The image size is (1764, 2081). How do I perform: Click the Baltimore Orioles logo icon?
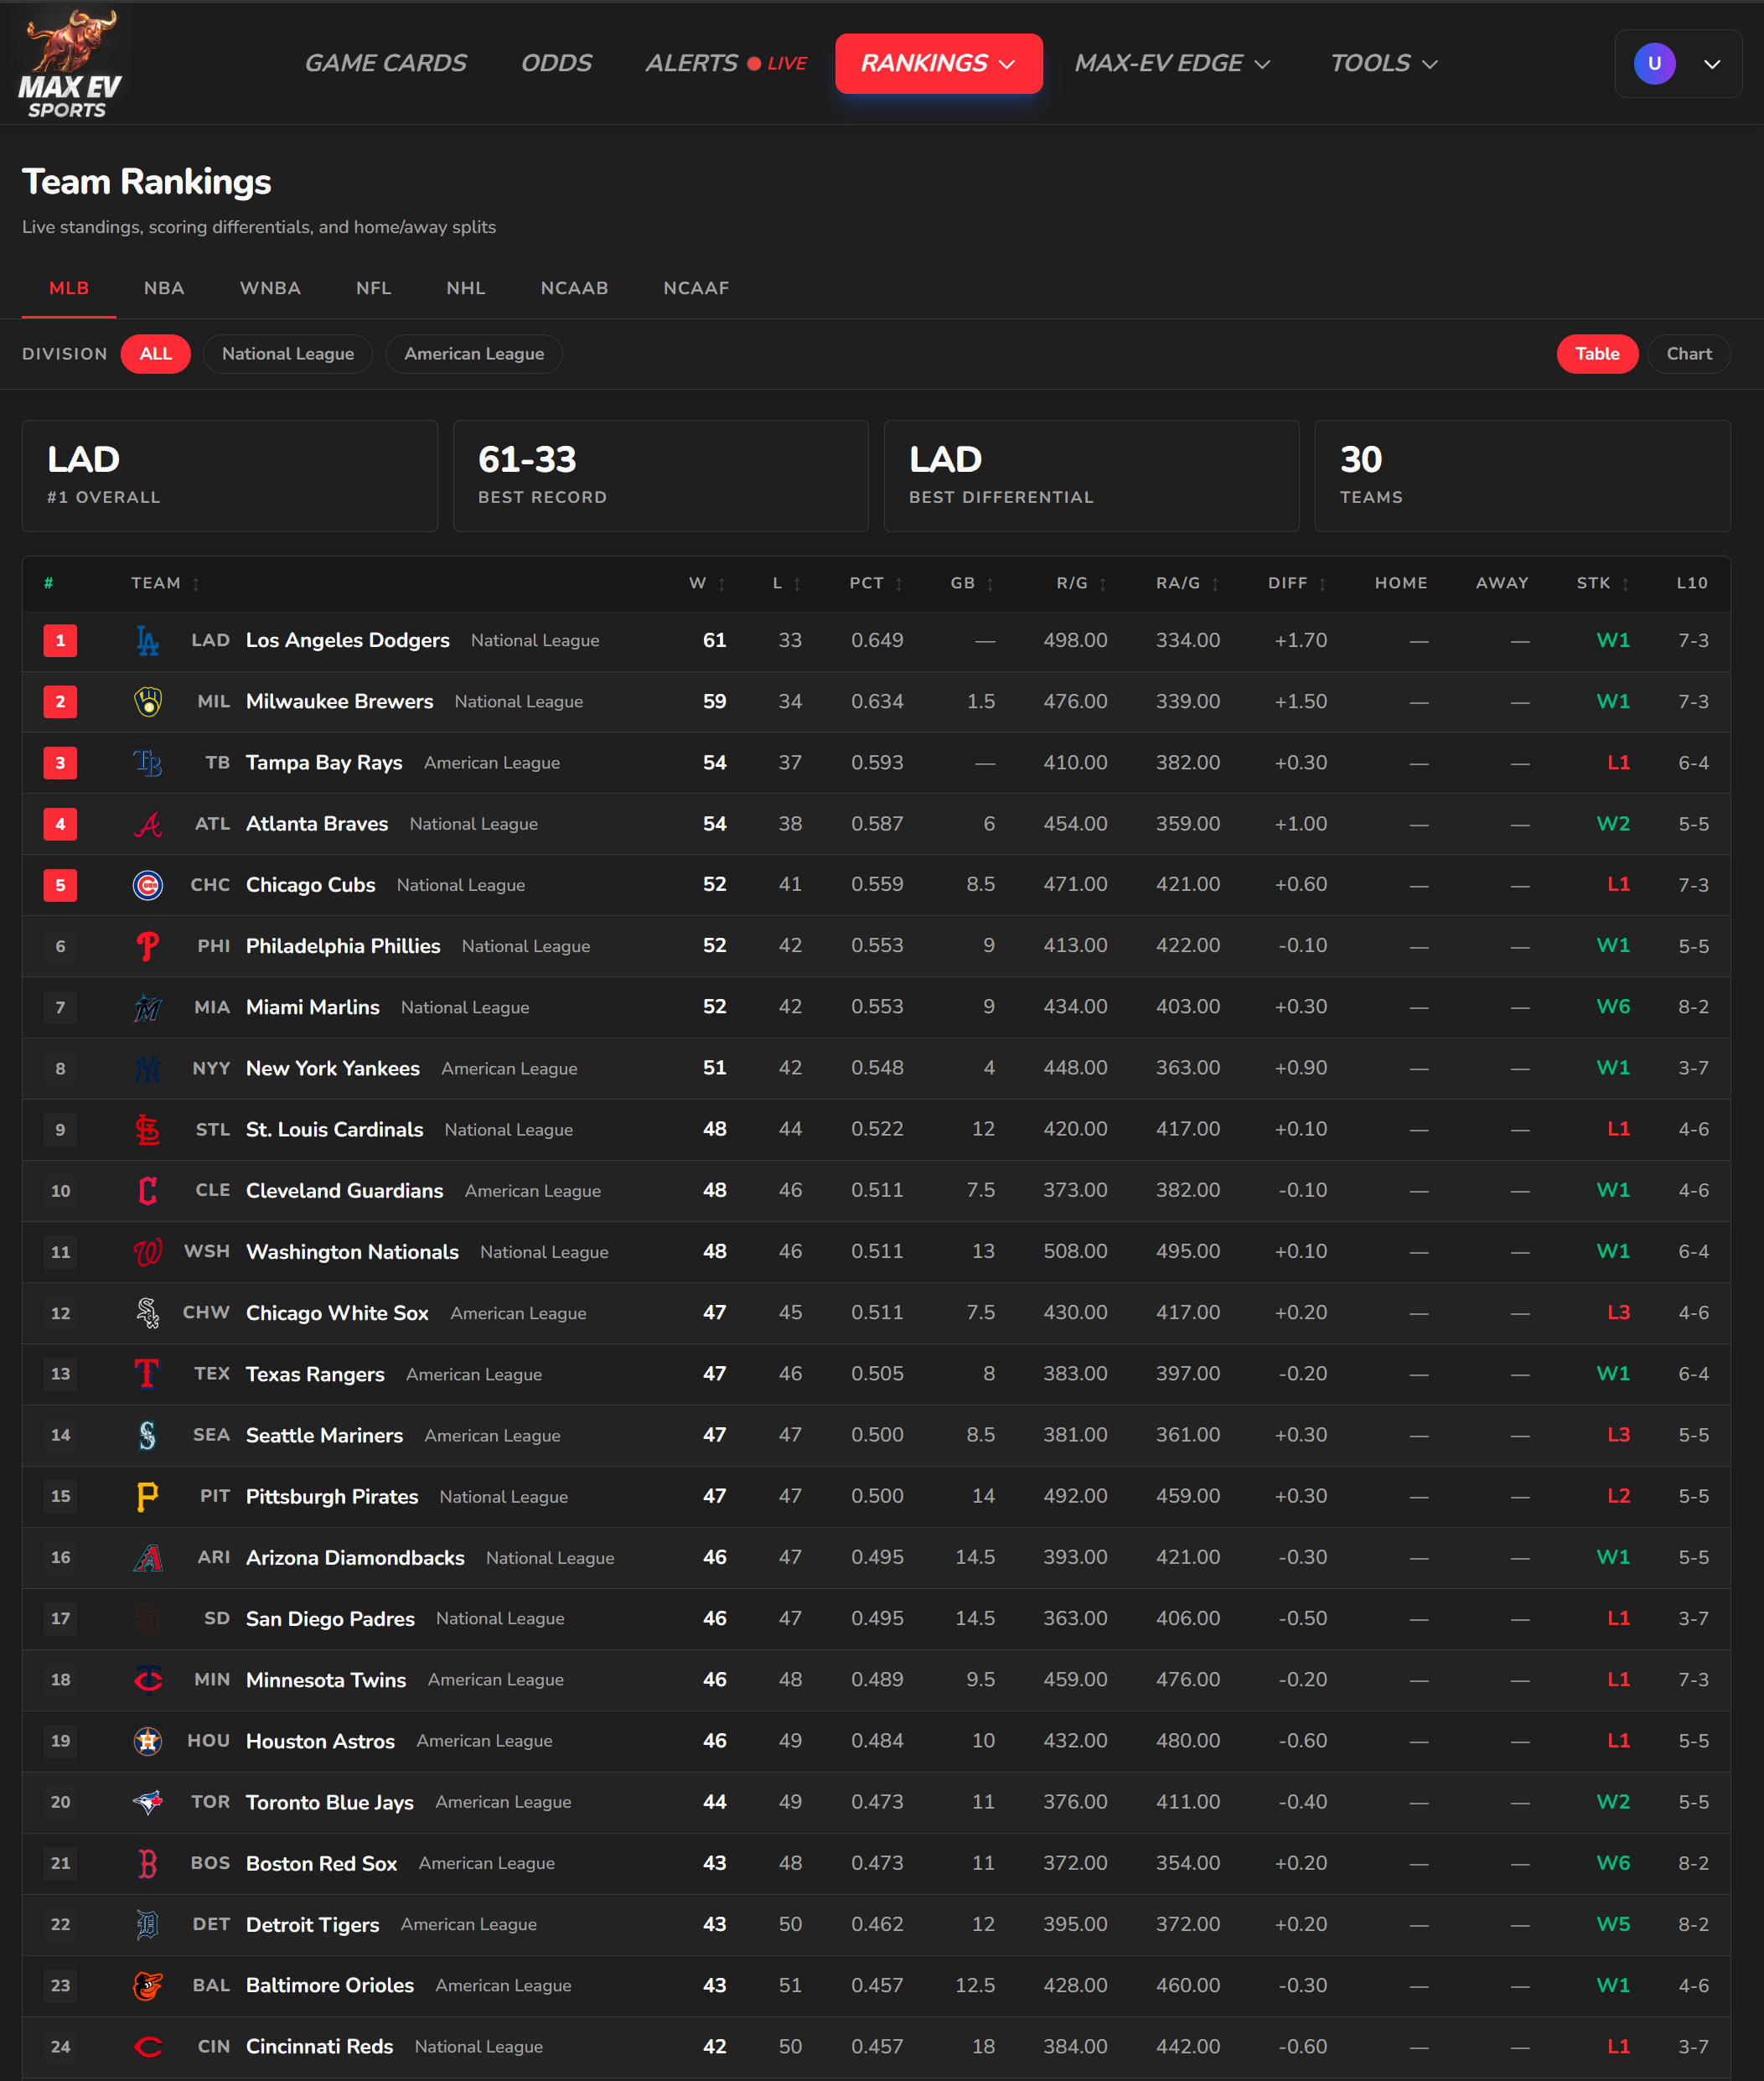tap(148, 1985)
